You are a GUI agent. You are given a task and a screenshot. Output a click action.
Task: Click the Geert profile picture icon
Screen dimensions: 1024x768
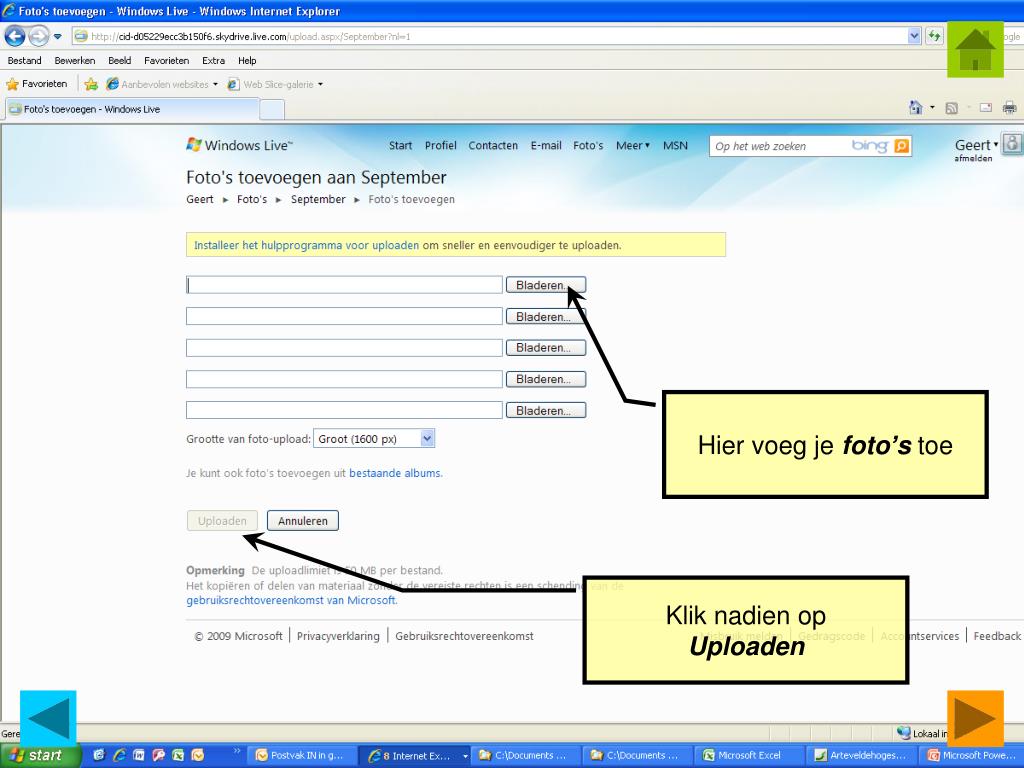point(1013,144)
